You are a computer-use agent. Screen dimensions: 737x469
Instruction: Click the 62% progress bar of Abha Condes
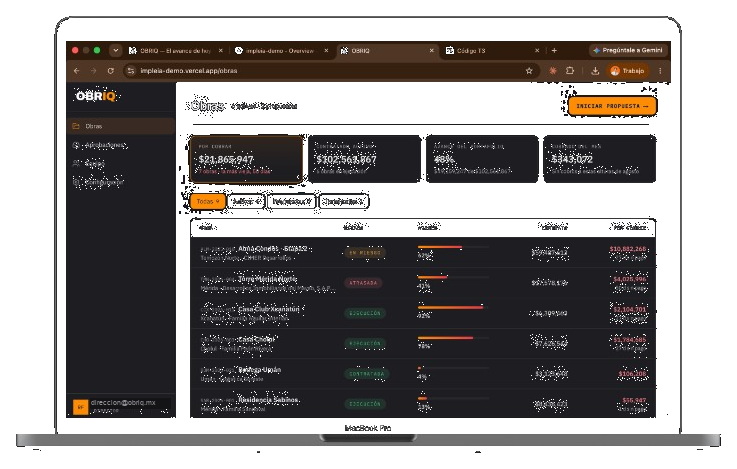point(453,247)
